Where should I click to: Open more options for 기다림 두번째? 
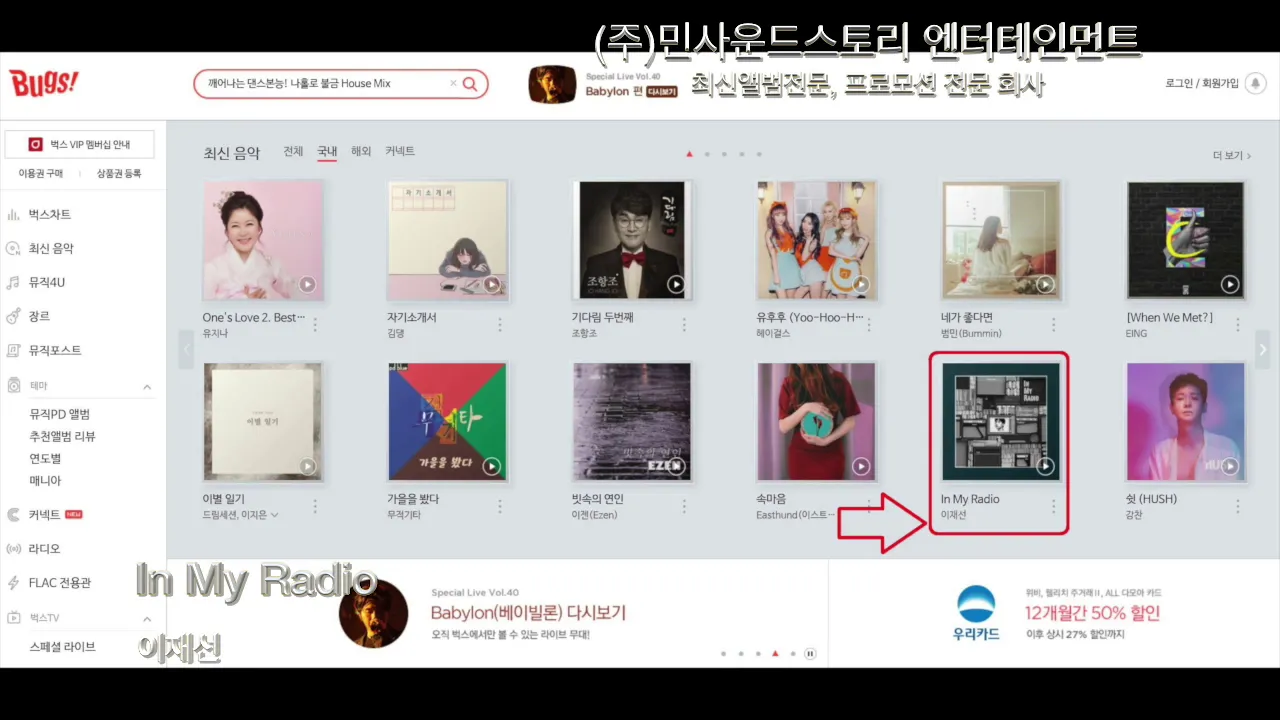point(684,325)
